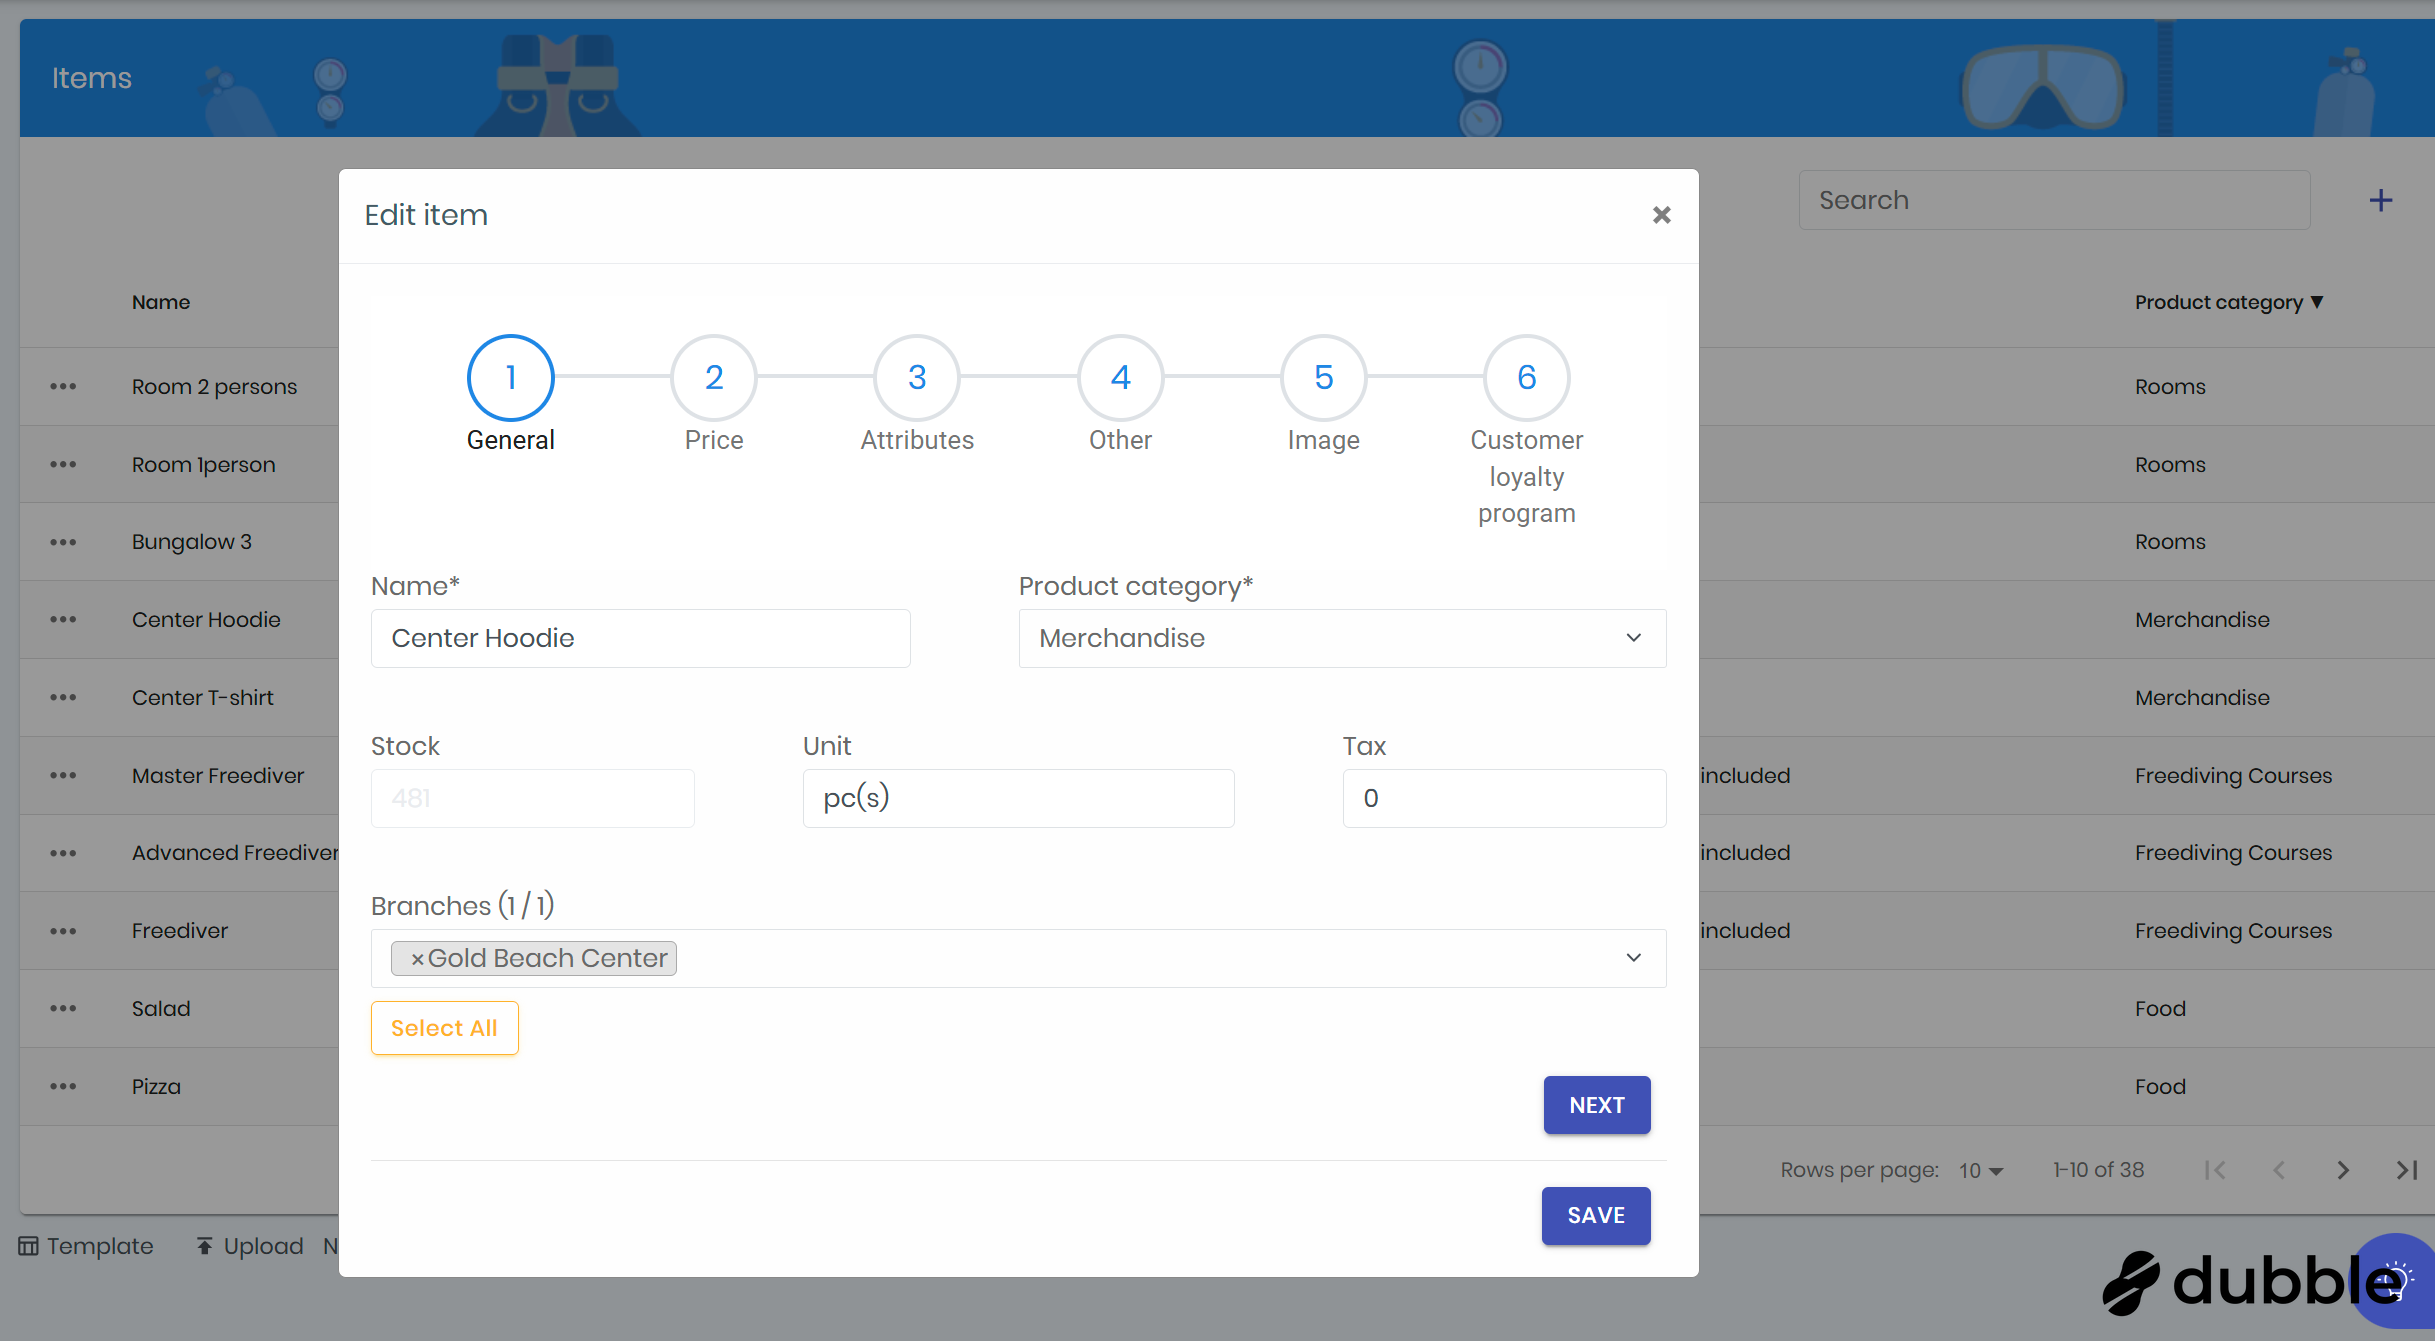The height and width of the screenshot is (1341, 2435).
Task: Close the Edit item dialog
Action: [1661, 215]
